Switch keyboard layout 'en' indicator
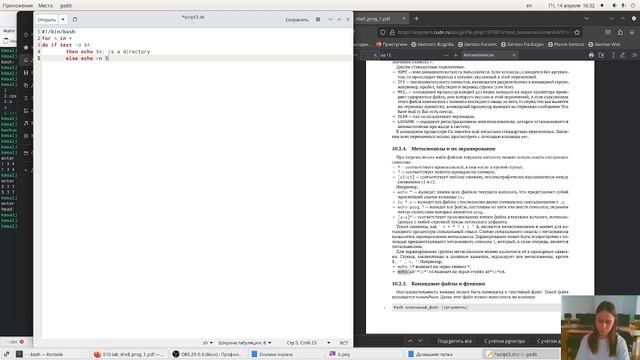Viewport: 640px width, 360px height. [x=529, y=6]
